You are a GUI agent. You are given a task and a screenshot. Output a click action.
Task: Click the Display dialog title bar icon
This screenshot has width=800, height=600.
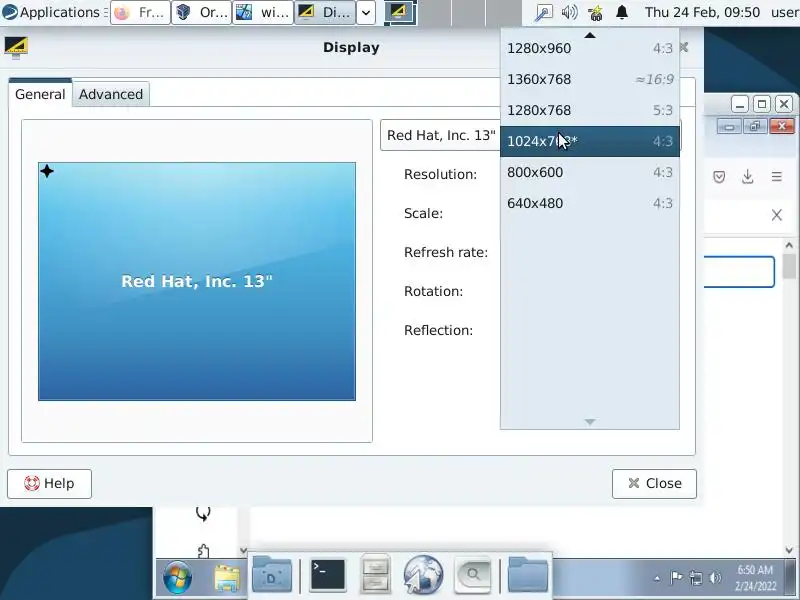[16, 48]
